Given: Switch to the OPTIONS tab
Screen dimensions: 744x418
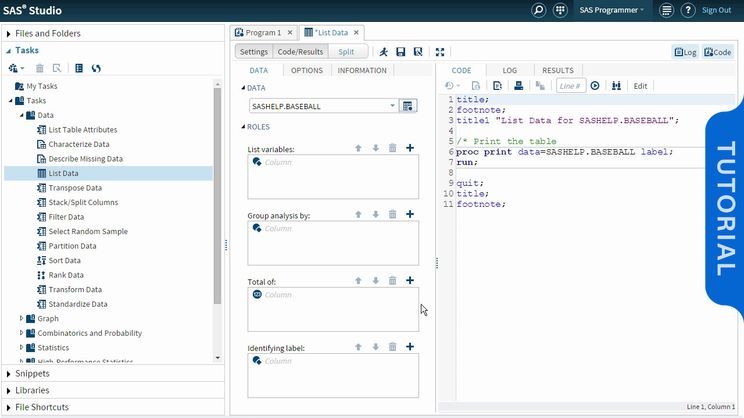Looking at the screenshot, I should (x=306, y=71).
